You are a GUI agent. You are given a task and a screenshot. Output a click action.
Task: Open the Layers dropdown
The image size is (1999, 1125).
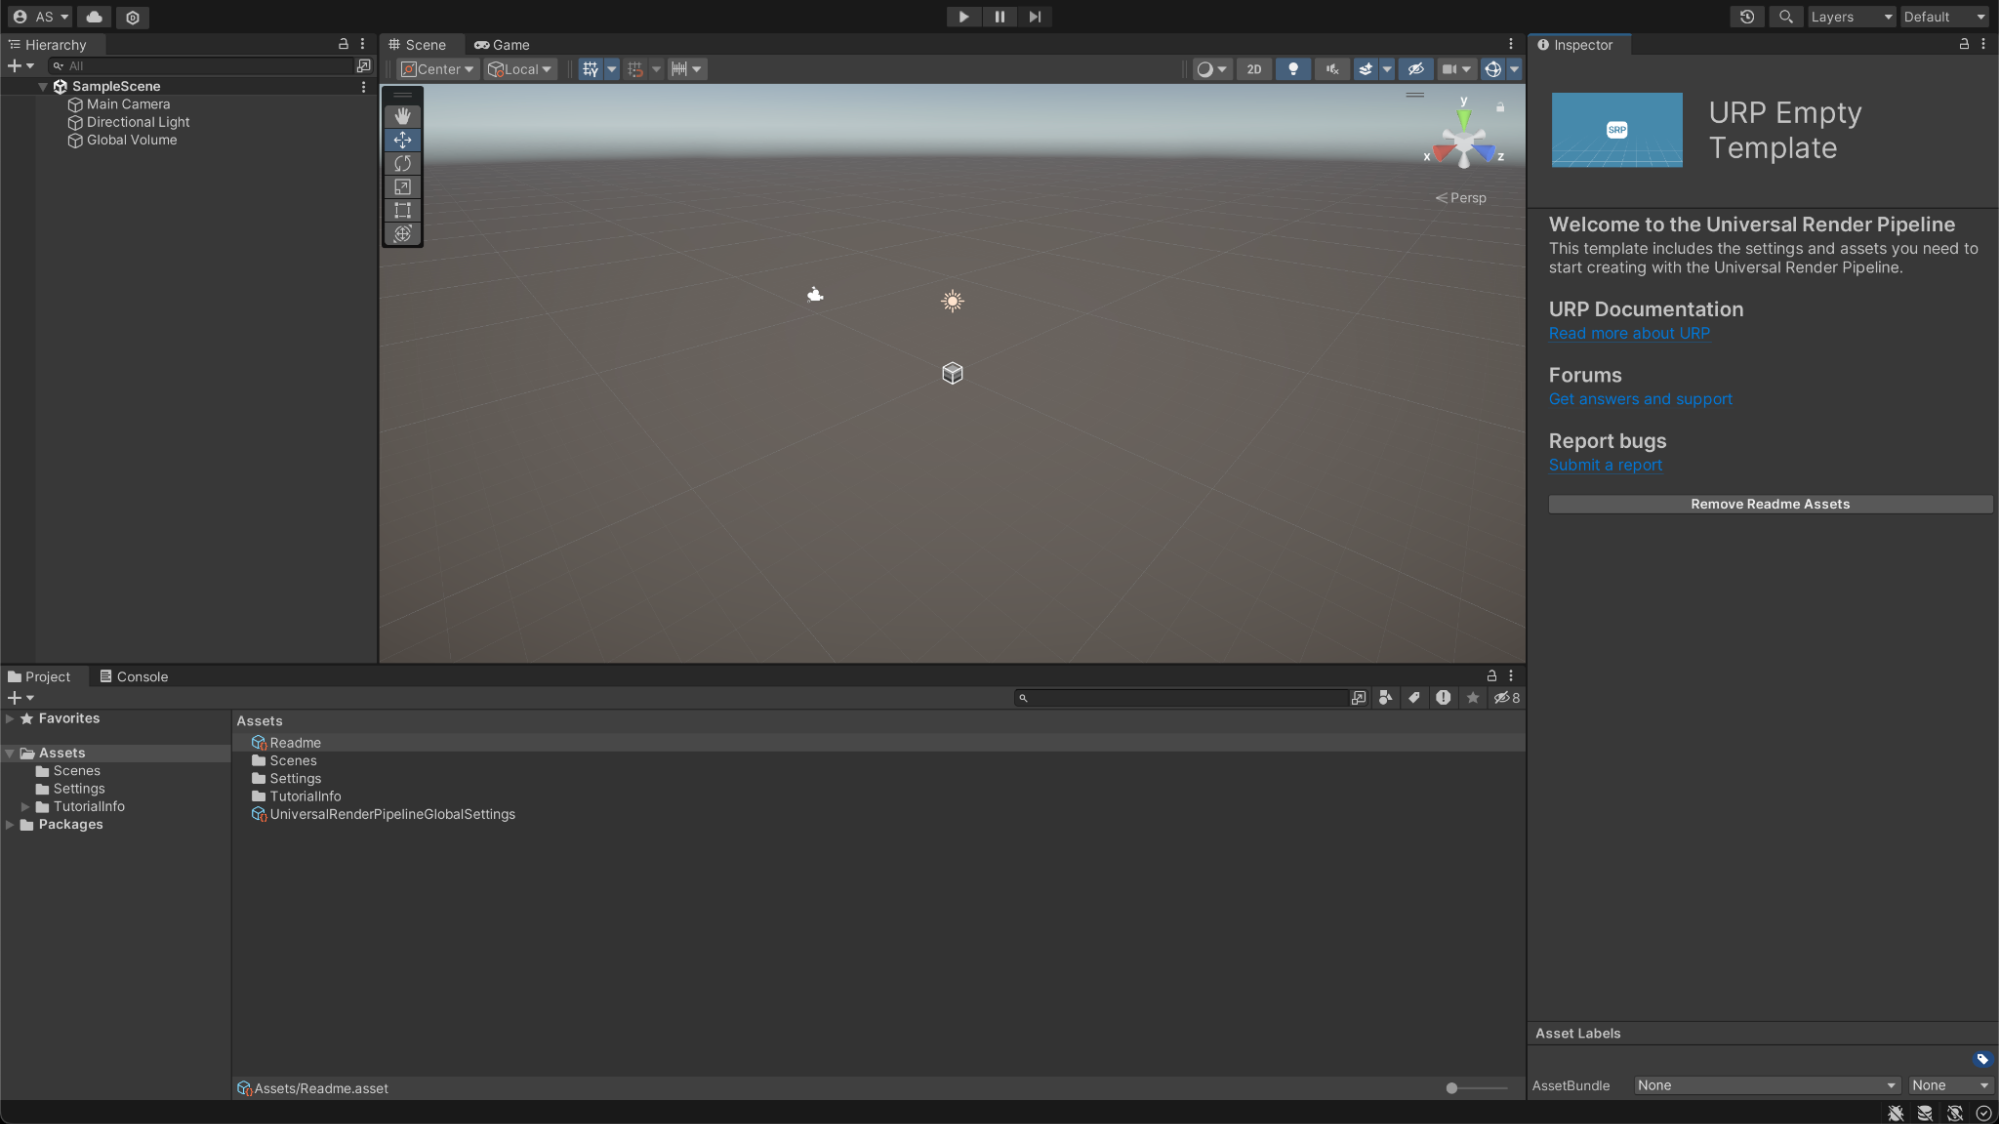1851,17
